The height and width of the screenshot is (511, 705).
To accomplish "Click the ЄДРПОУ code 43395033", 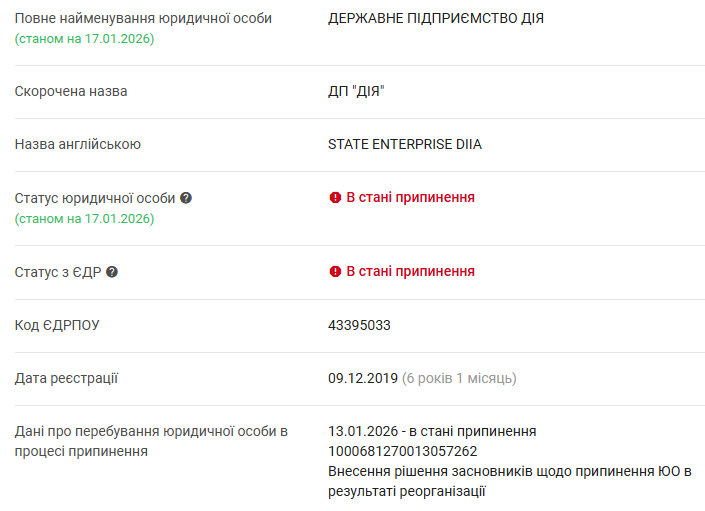I will point(359,325).
